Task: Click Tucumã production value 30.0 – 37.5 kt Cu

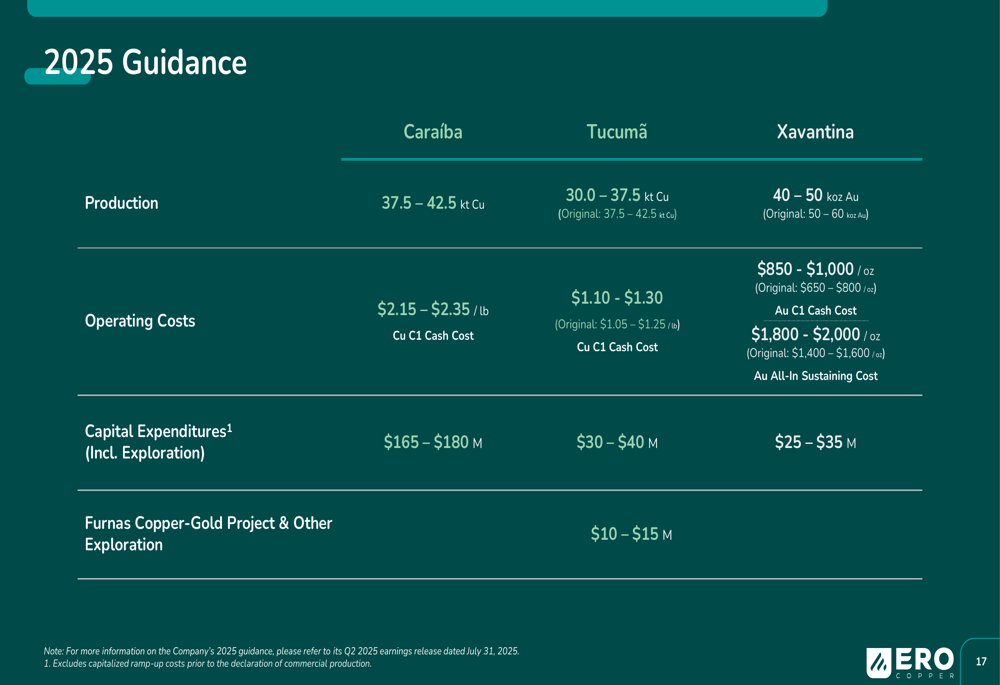Action: 617,195
